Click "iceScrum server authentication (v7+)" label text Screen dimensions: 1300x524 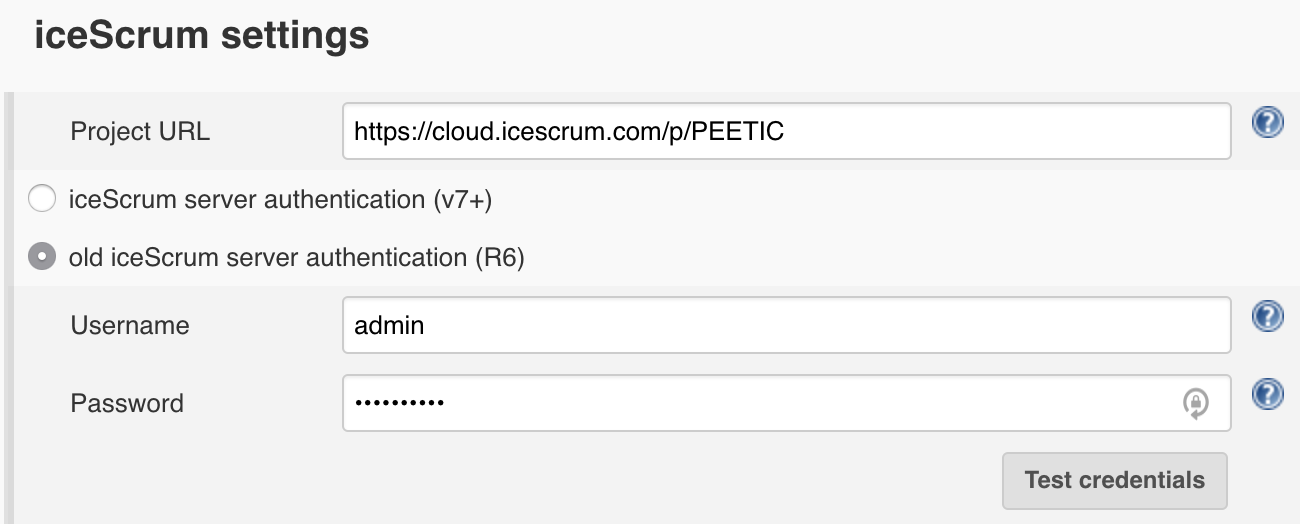(x=280, y=200)
